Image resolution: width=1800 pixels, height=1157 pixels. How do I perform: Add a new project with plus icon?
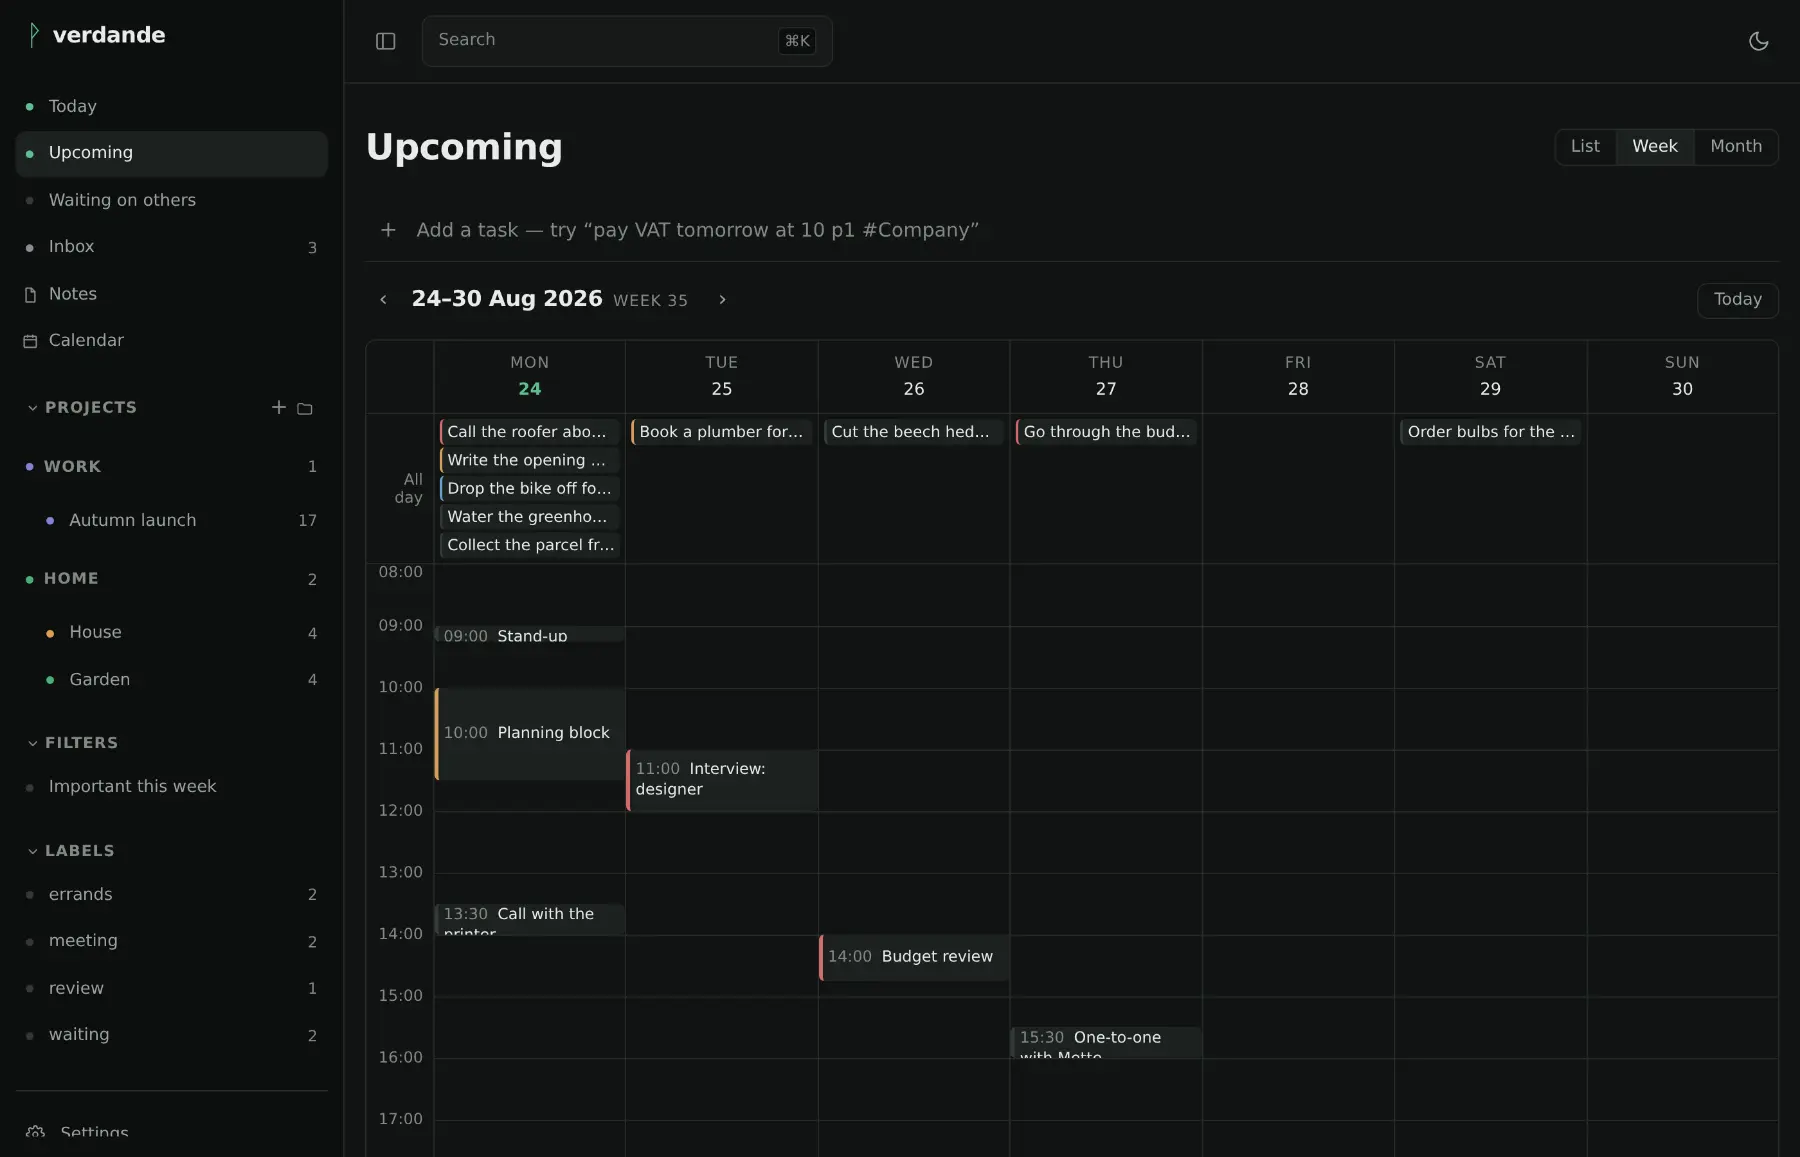coord(279,407)
